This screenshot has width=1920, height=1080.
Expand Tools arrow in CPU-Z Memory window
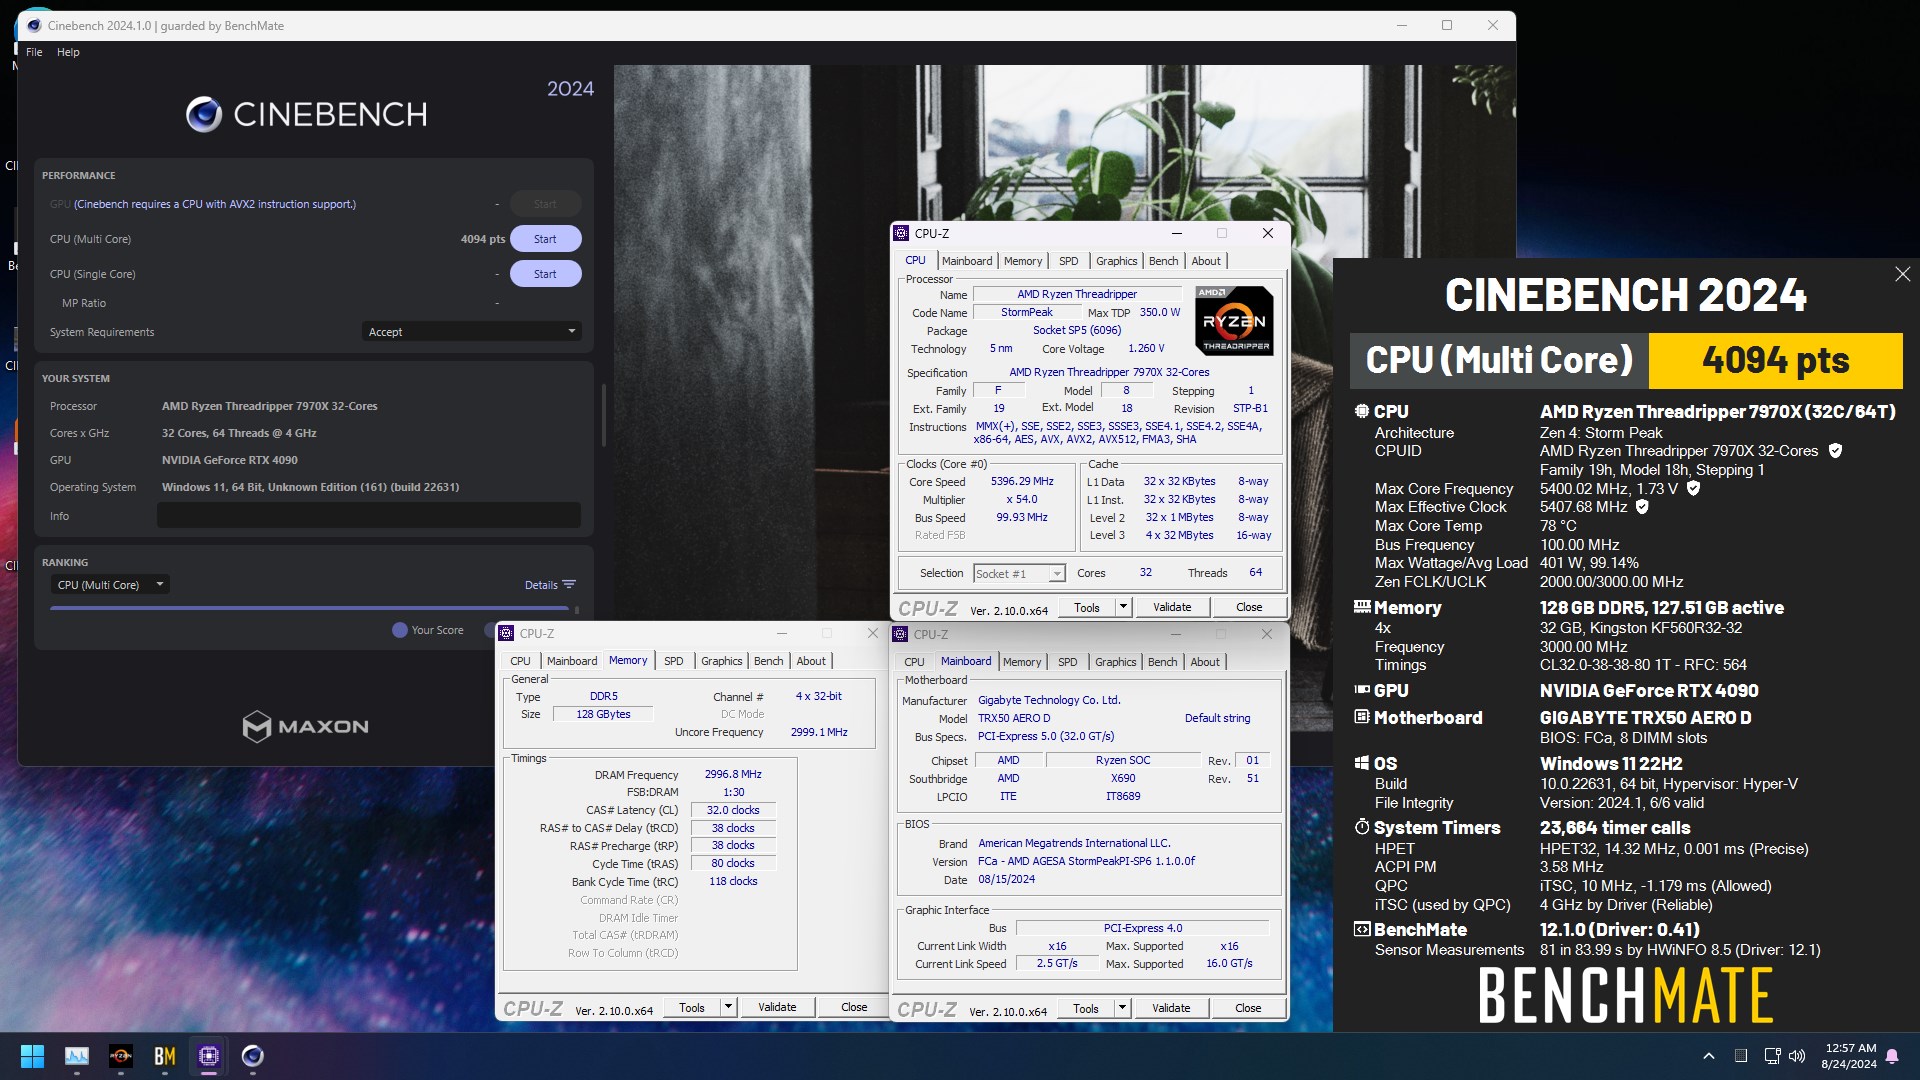tap(728, 1008)
